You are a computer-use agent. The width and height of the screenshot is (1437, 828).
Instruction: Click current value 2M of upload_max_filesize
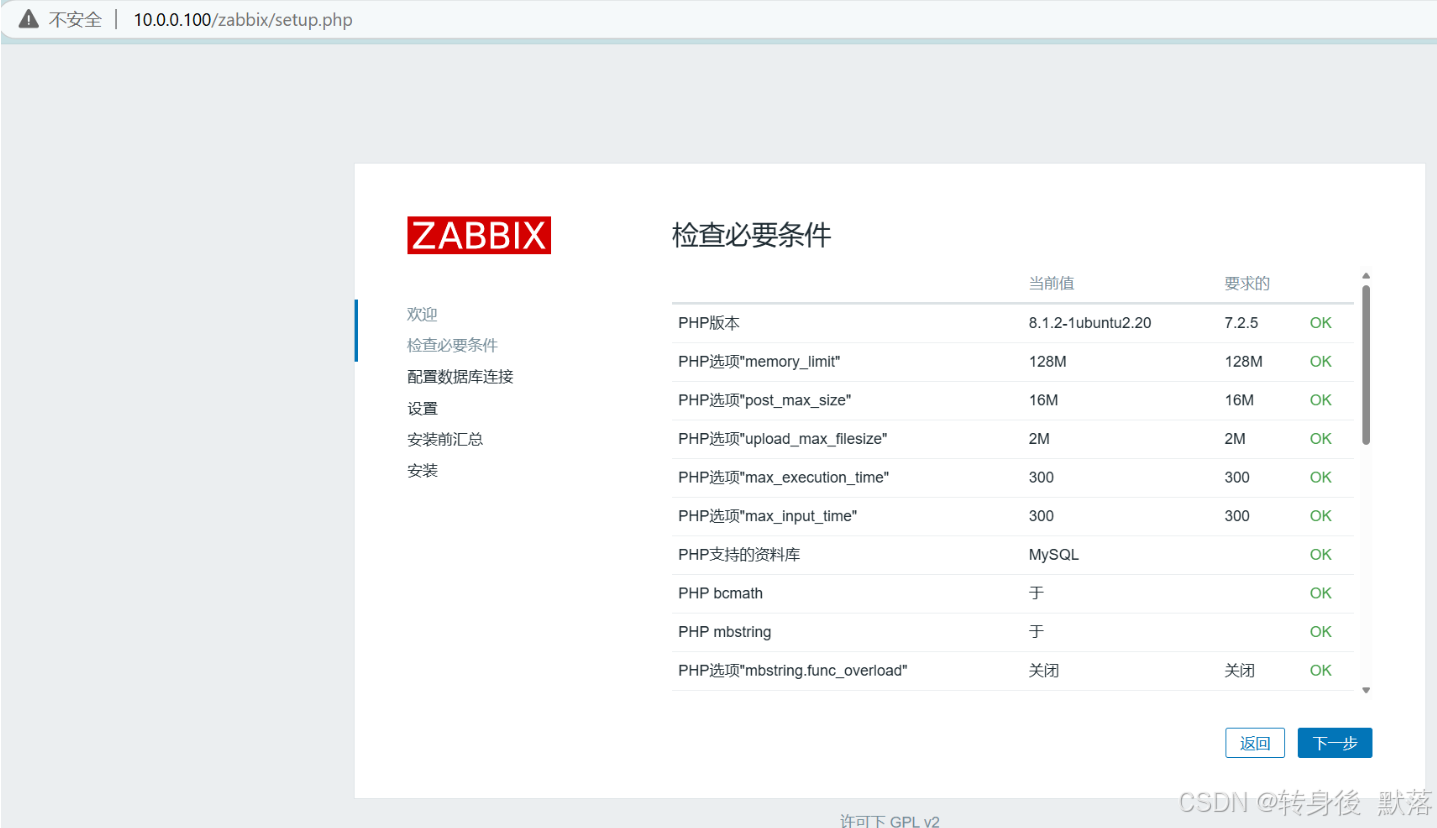coord(1039,439)
